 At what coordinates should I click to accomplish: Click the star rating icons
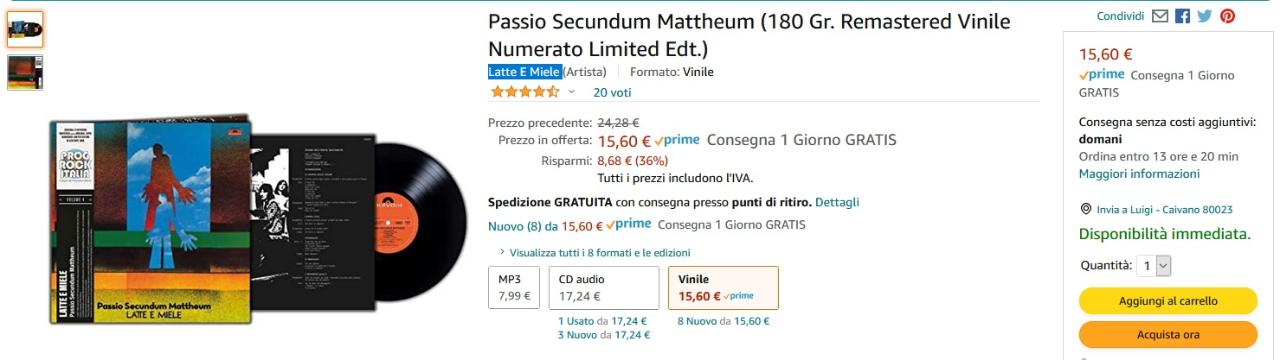click(x=524, y=92)
